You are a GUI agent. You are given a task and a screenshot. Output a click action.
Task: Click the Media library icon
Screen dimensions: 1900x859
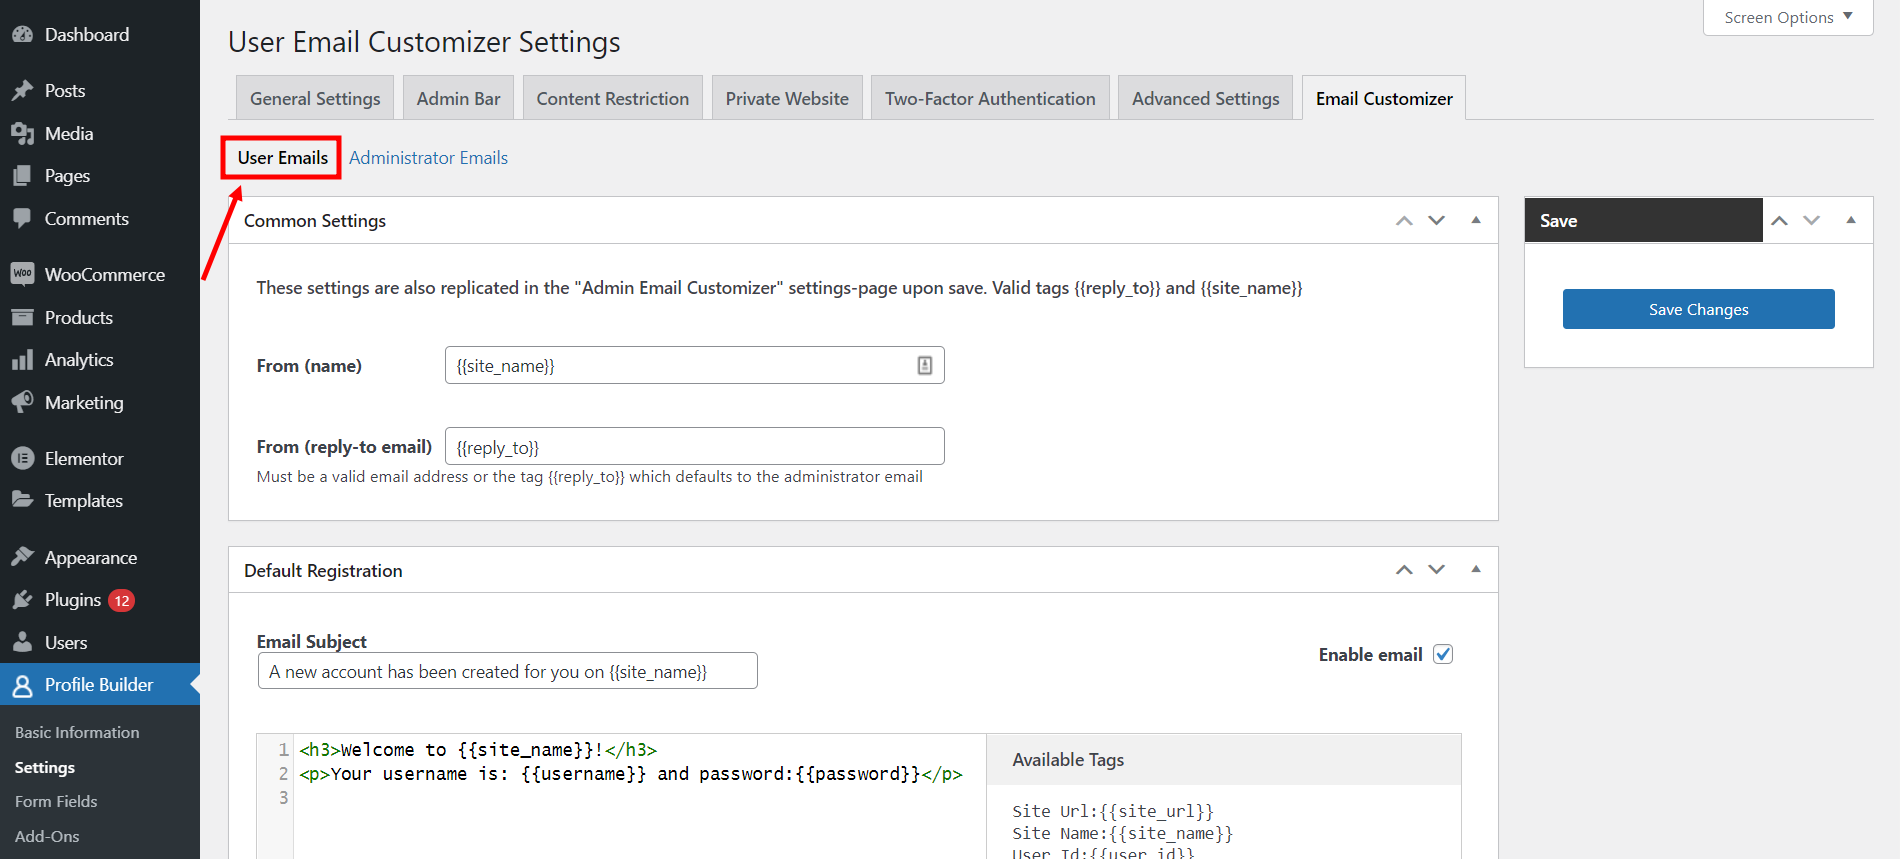[22, 133]
